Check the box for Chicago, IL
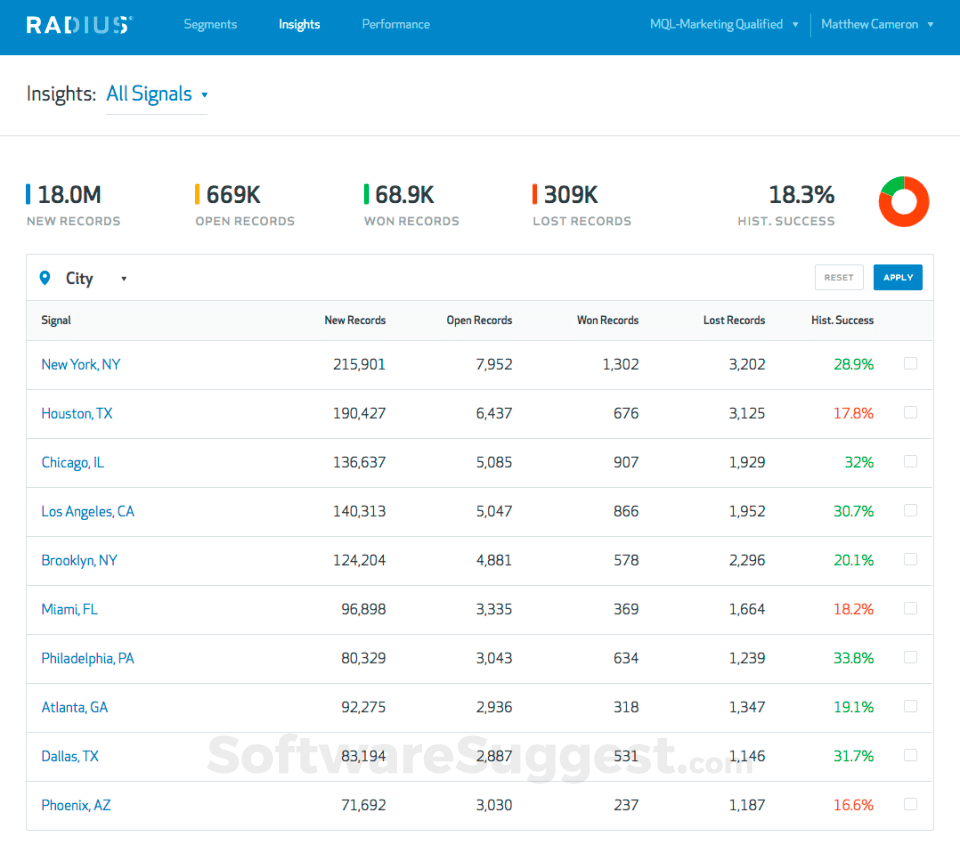Screen dimensions: 960x853 tap(910, 462)
